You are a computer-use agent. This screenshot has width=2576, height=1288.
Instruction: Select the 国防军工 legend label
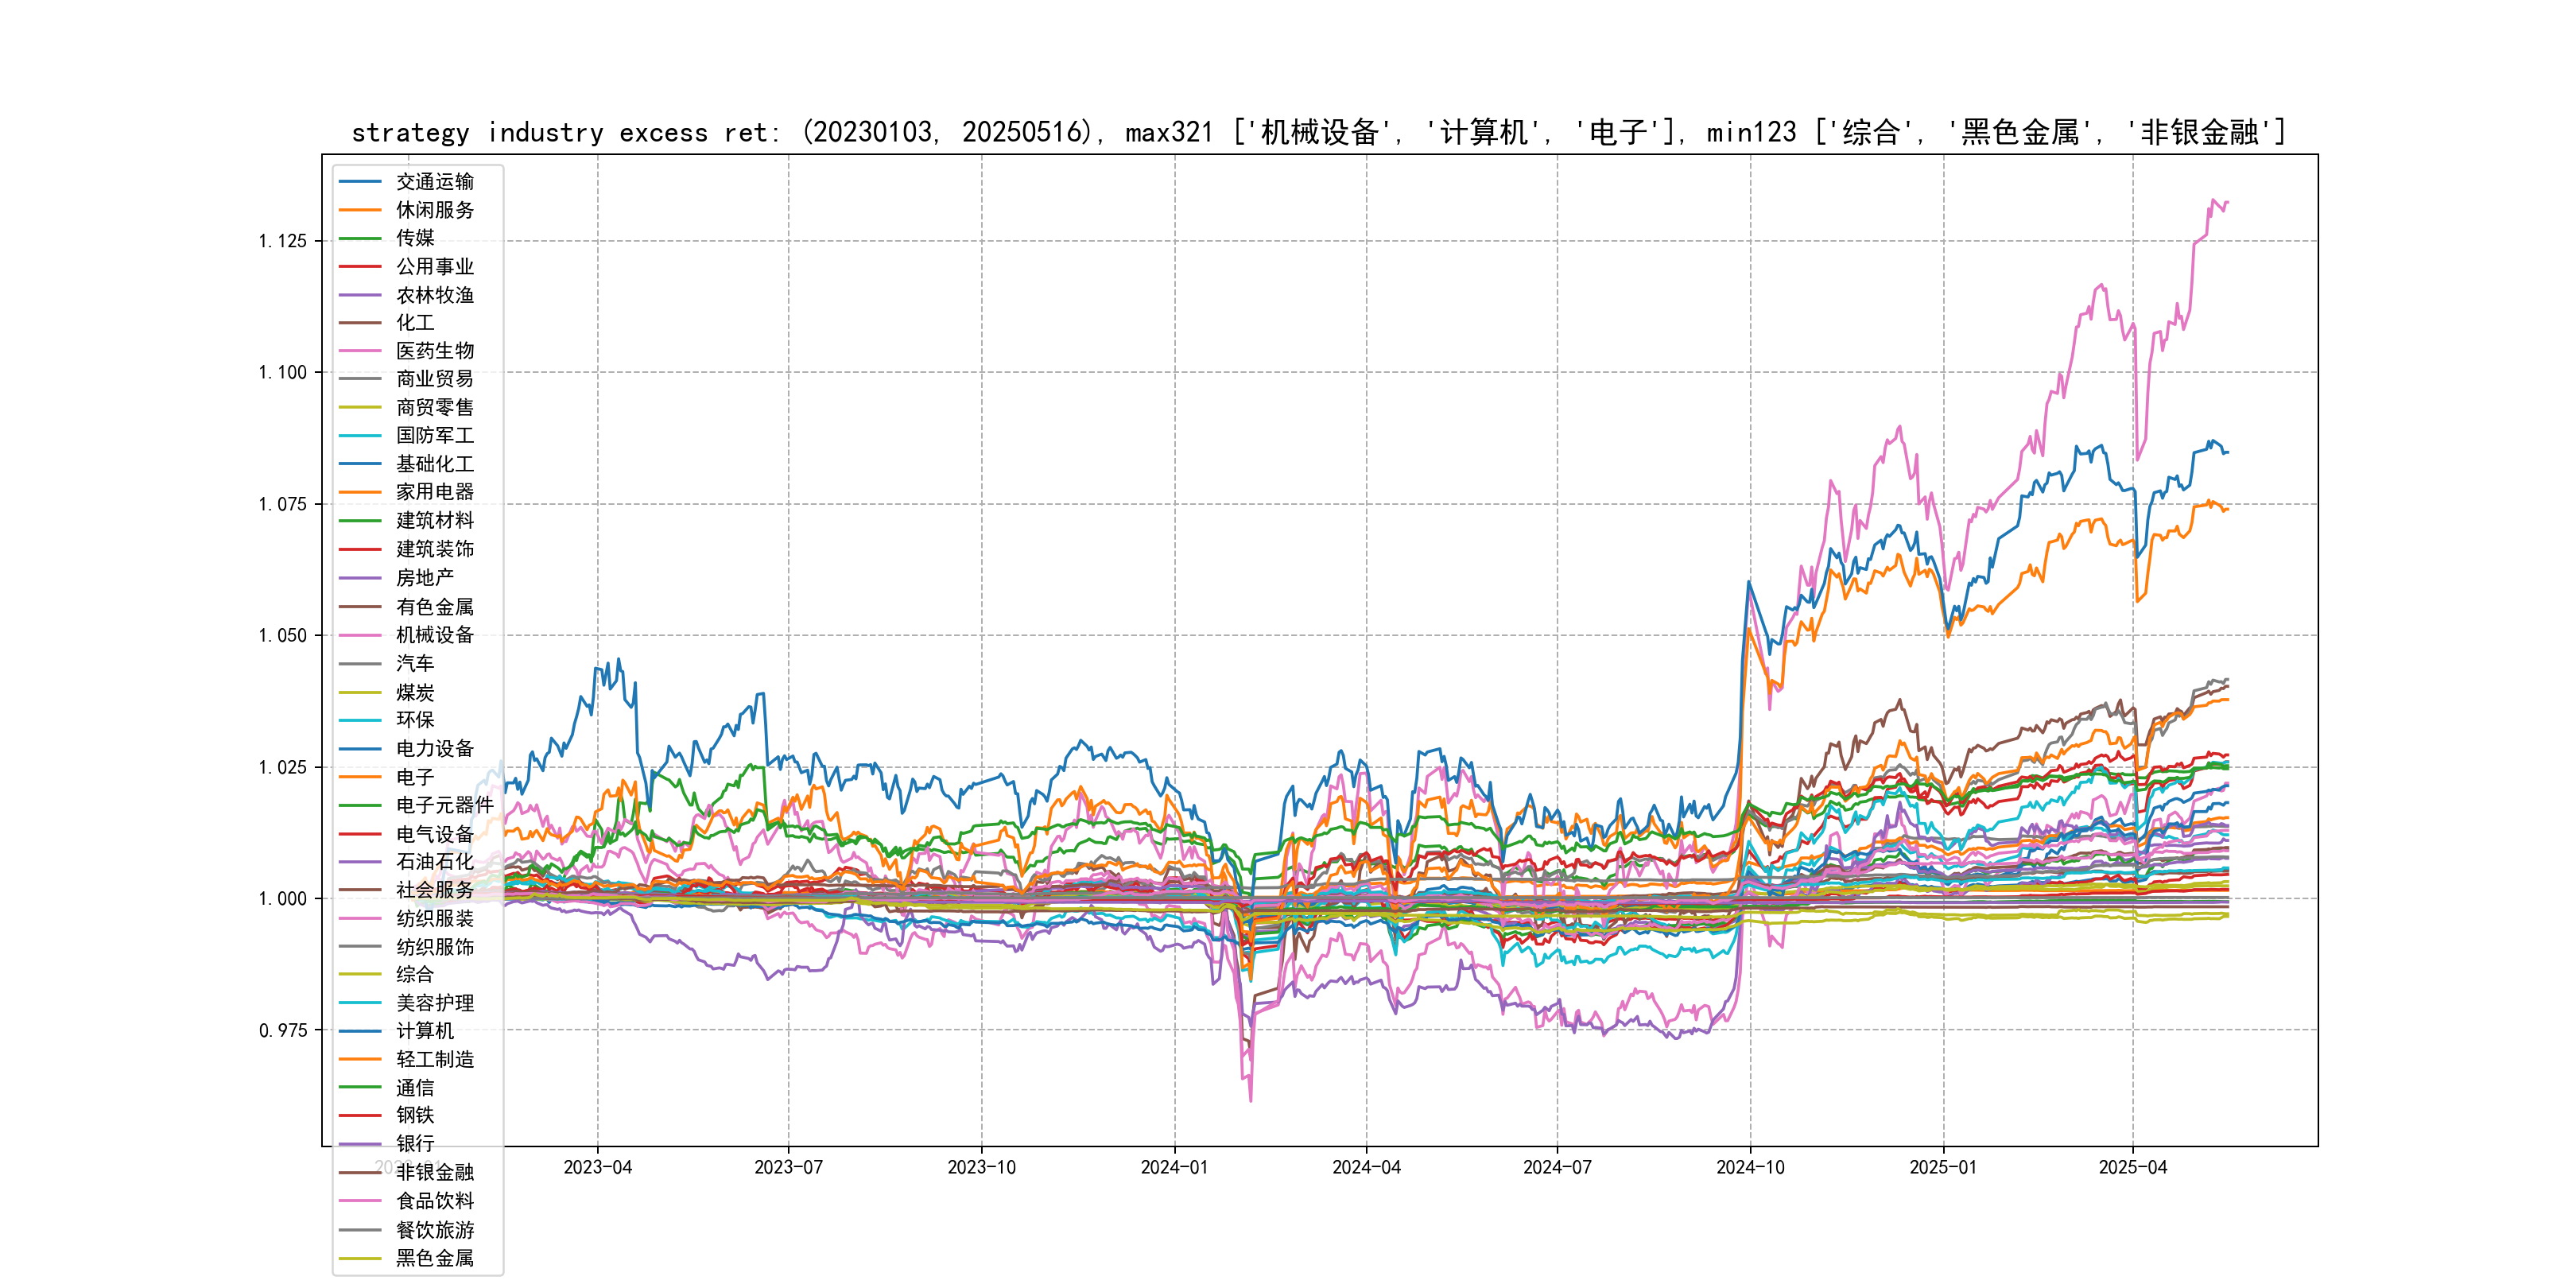(x=434, y=436)
